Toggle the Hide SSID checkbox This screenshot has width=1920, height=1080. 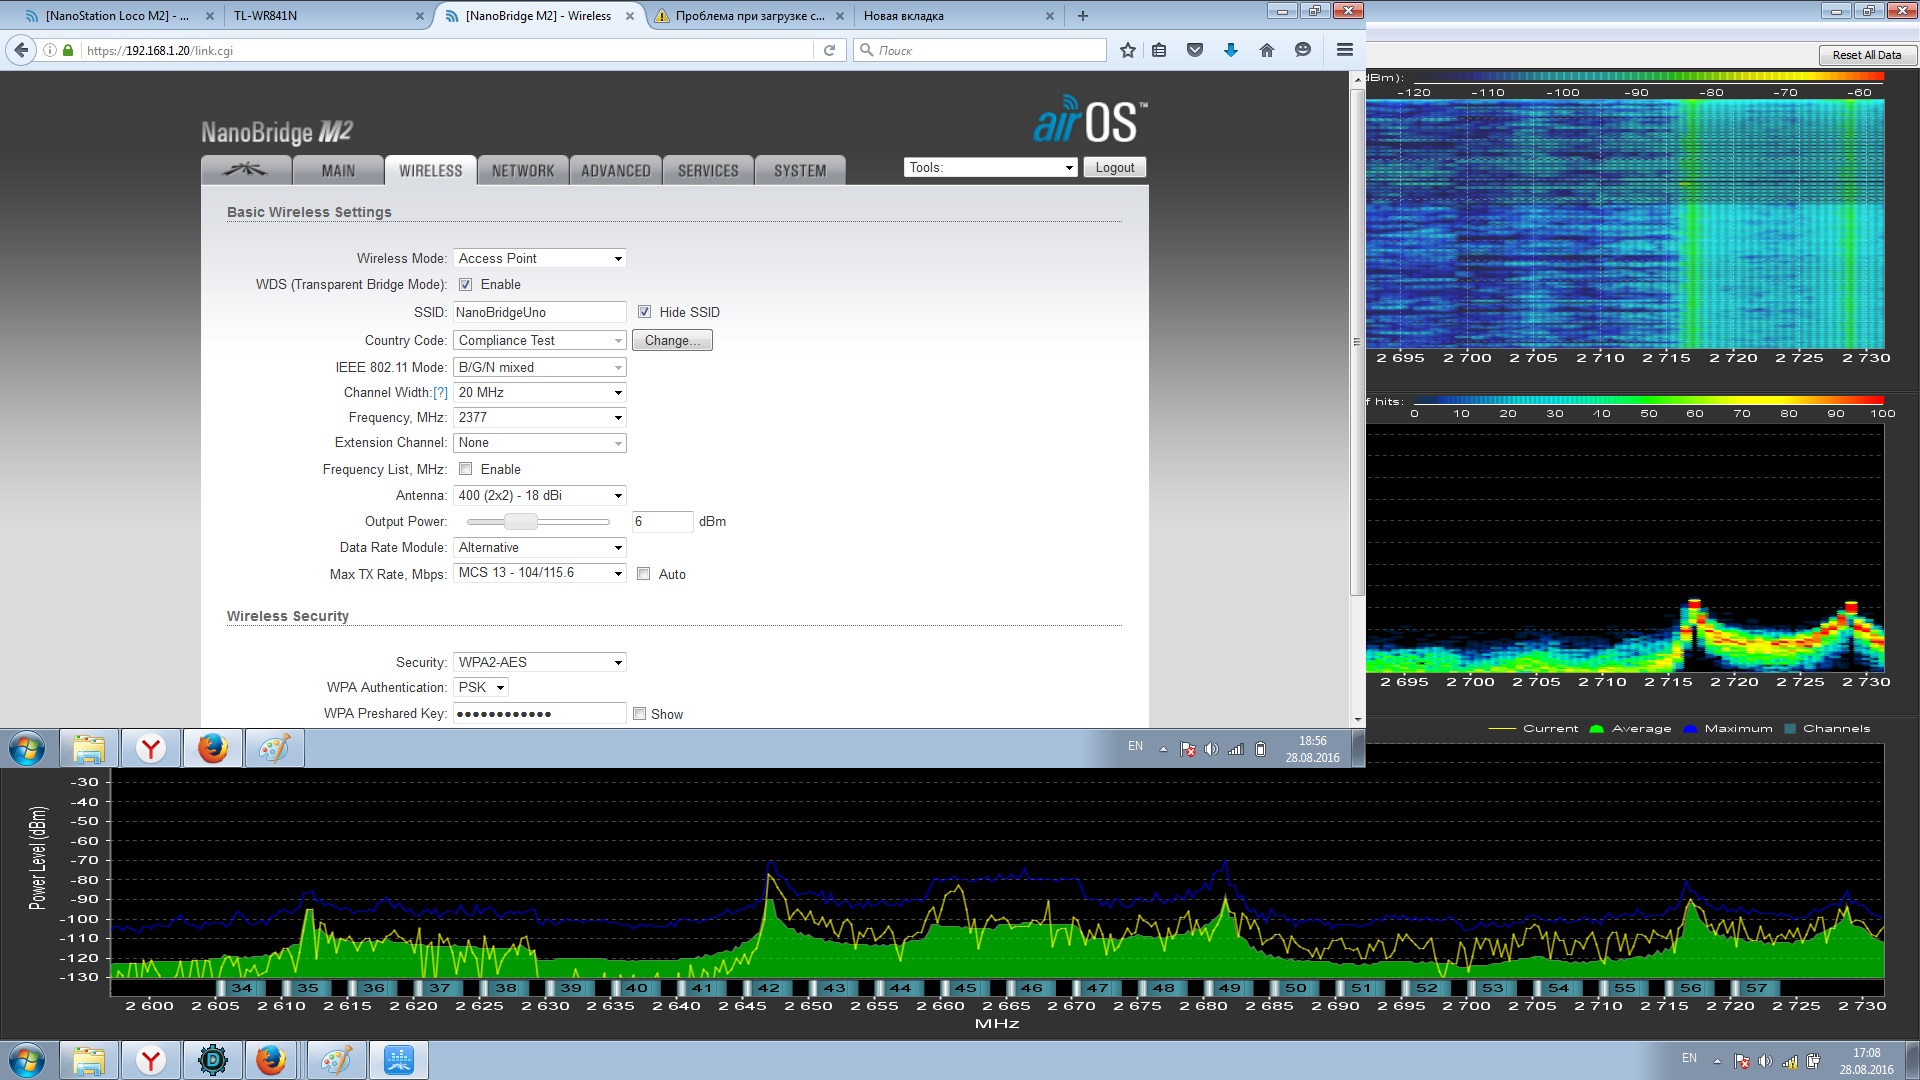tap(644, 312)
